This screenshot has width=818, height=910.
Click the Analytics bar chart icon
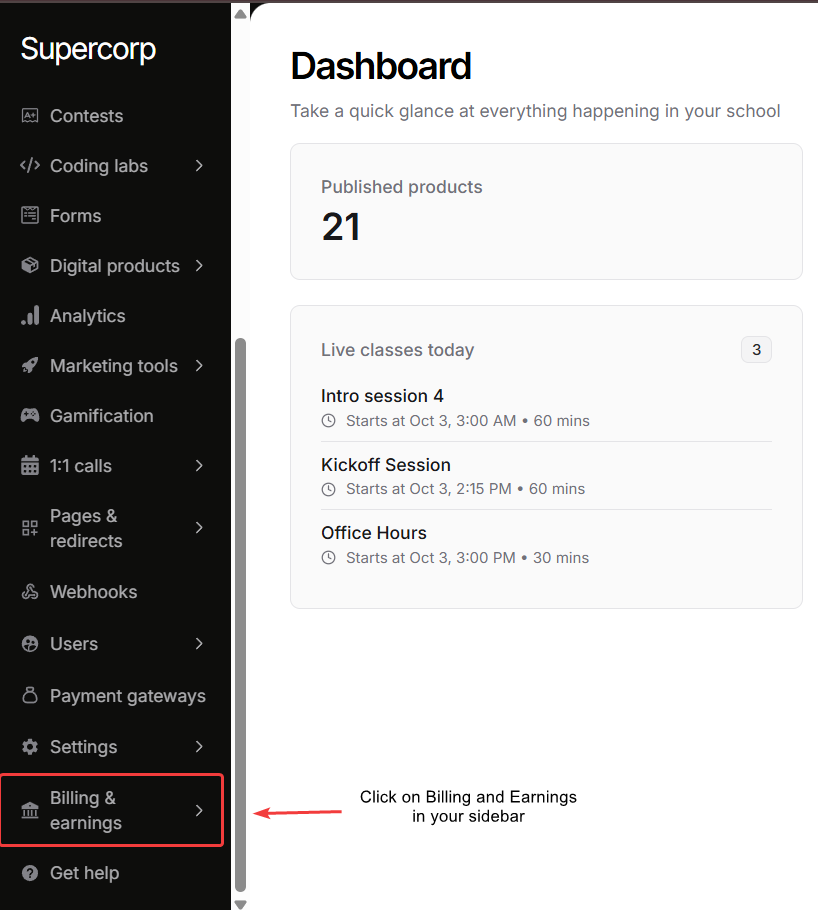(30, 316)
